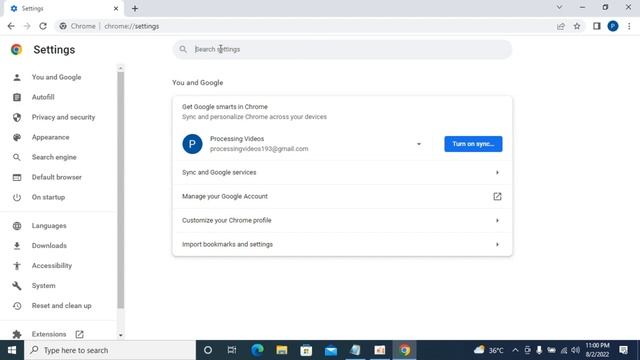Click the network tray icon
Screen dimensions: 640x360
click(564, 350)
